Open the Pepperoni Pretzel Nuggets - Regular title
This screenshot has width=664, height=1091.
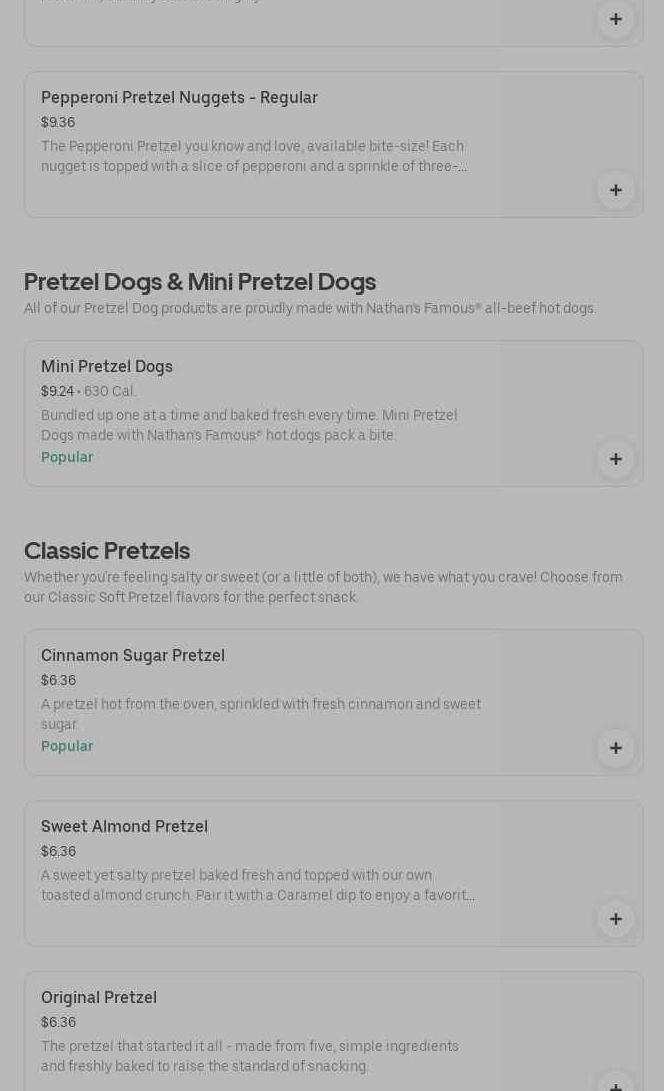(179, 98)
